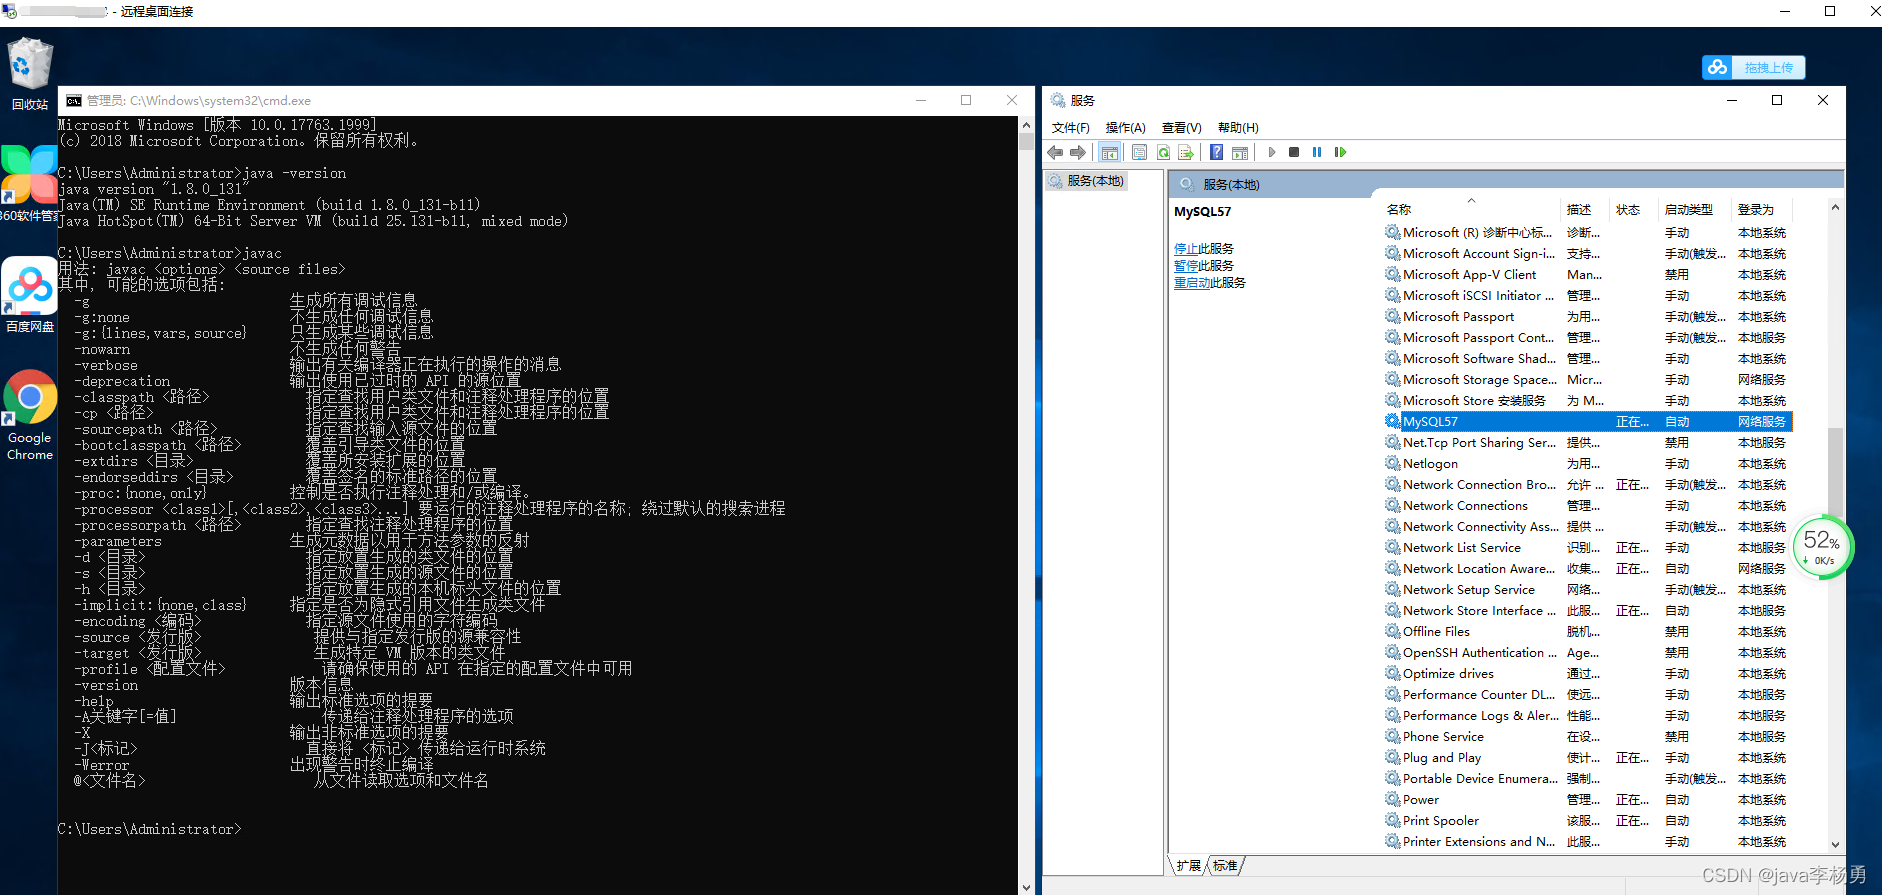Click the Services list scroll down arrow

[x=1835, y=844]
